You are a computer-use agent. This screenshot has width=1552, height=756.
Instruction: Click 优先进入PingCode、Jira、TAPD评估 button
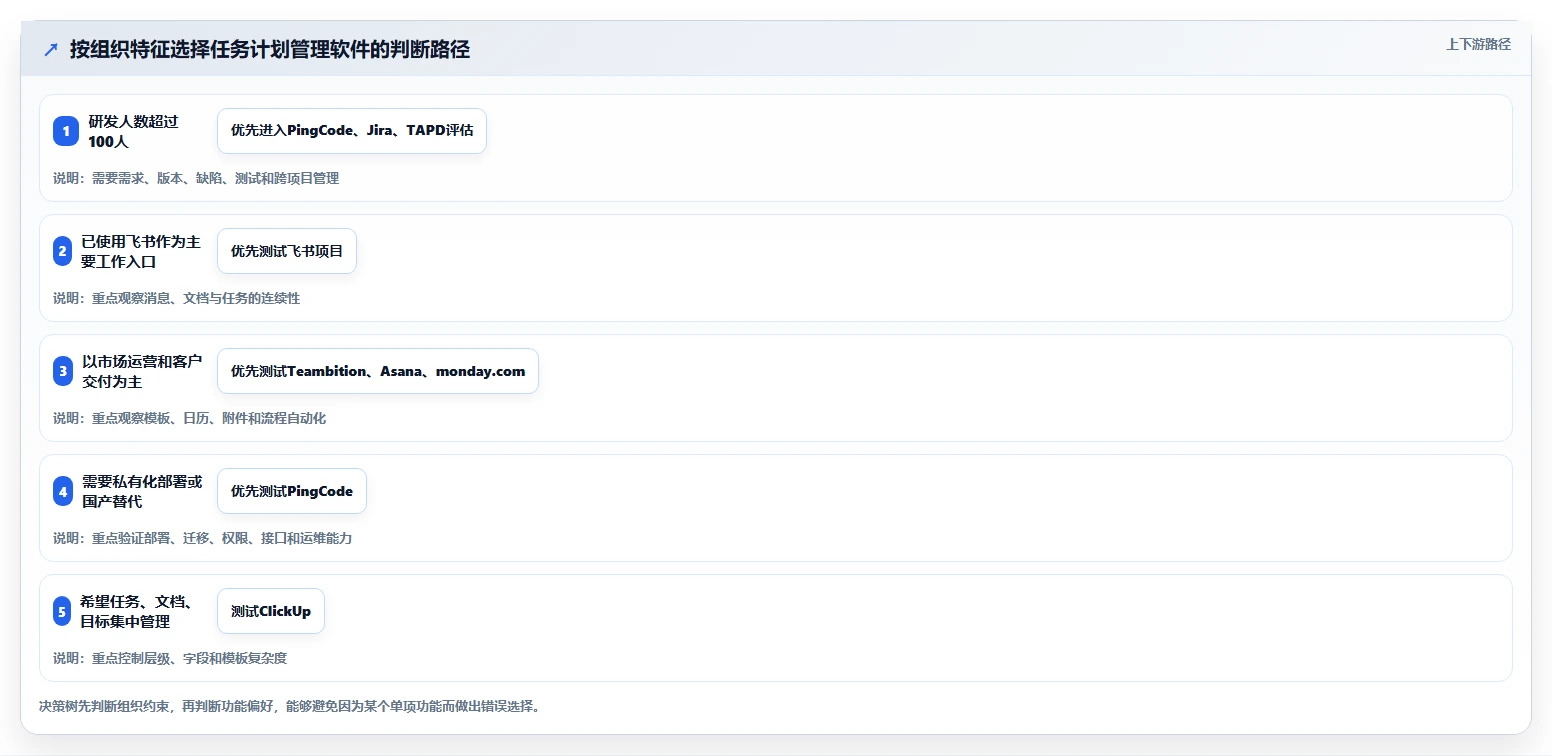click(352, 131)
